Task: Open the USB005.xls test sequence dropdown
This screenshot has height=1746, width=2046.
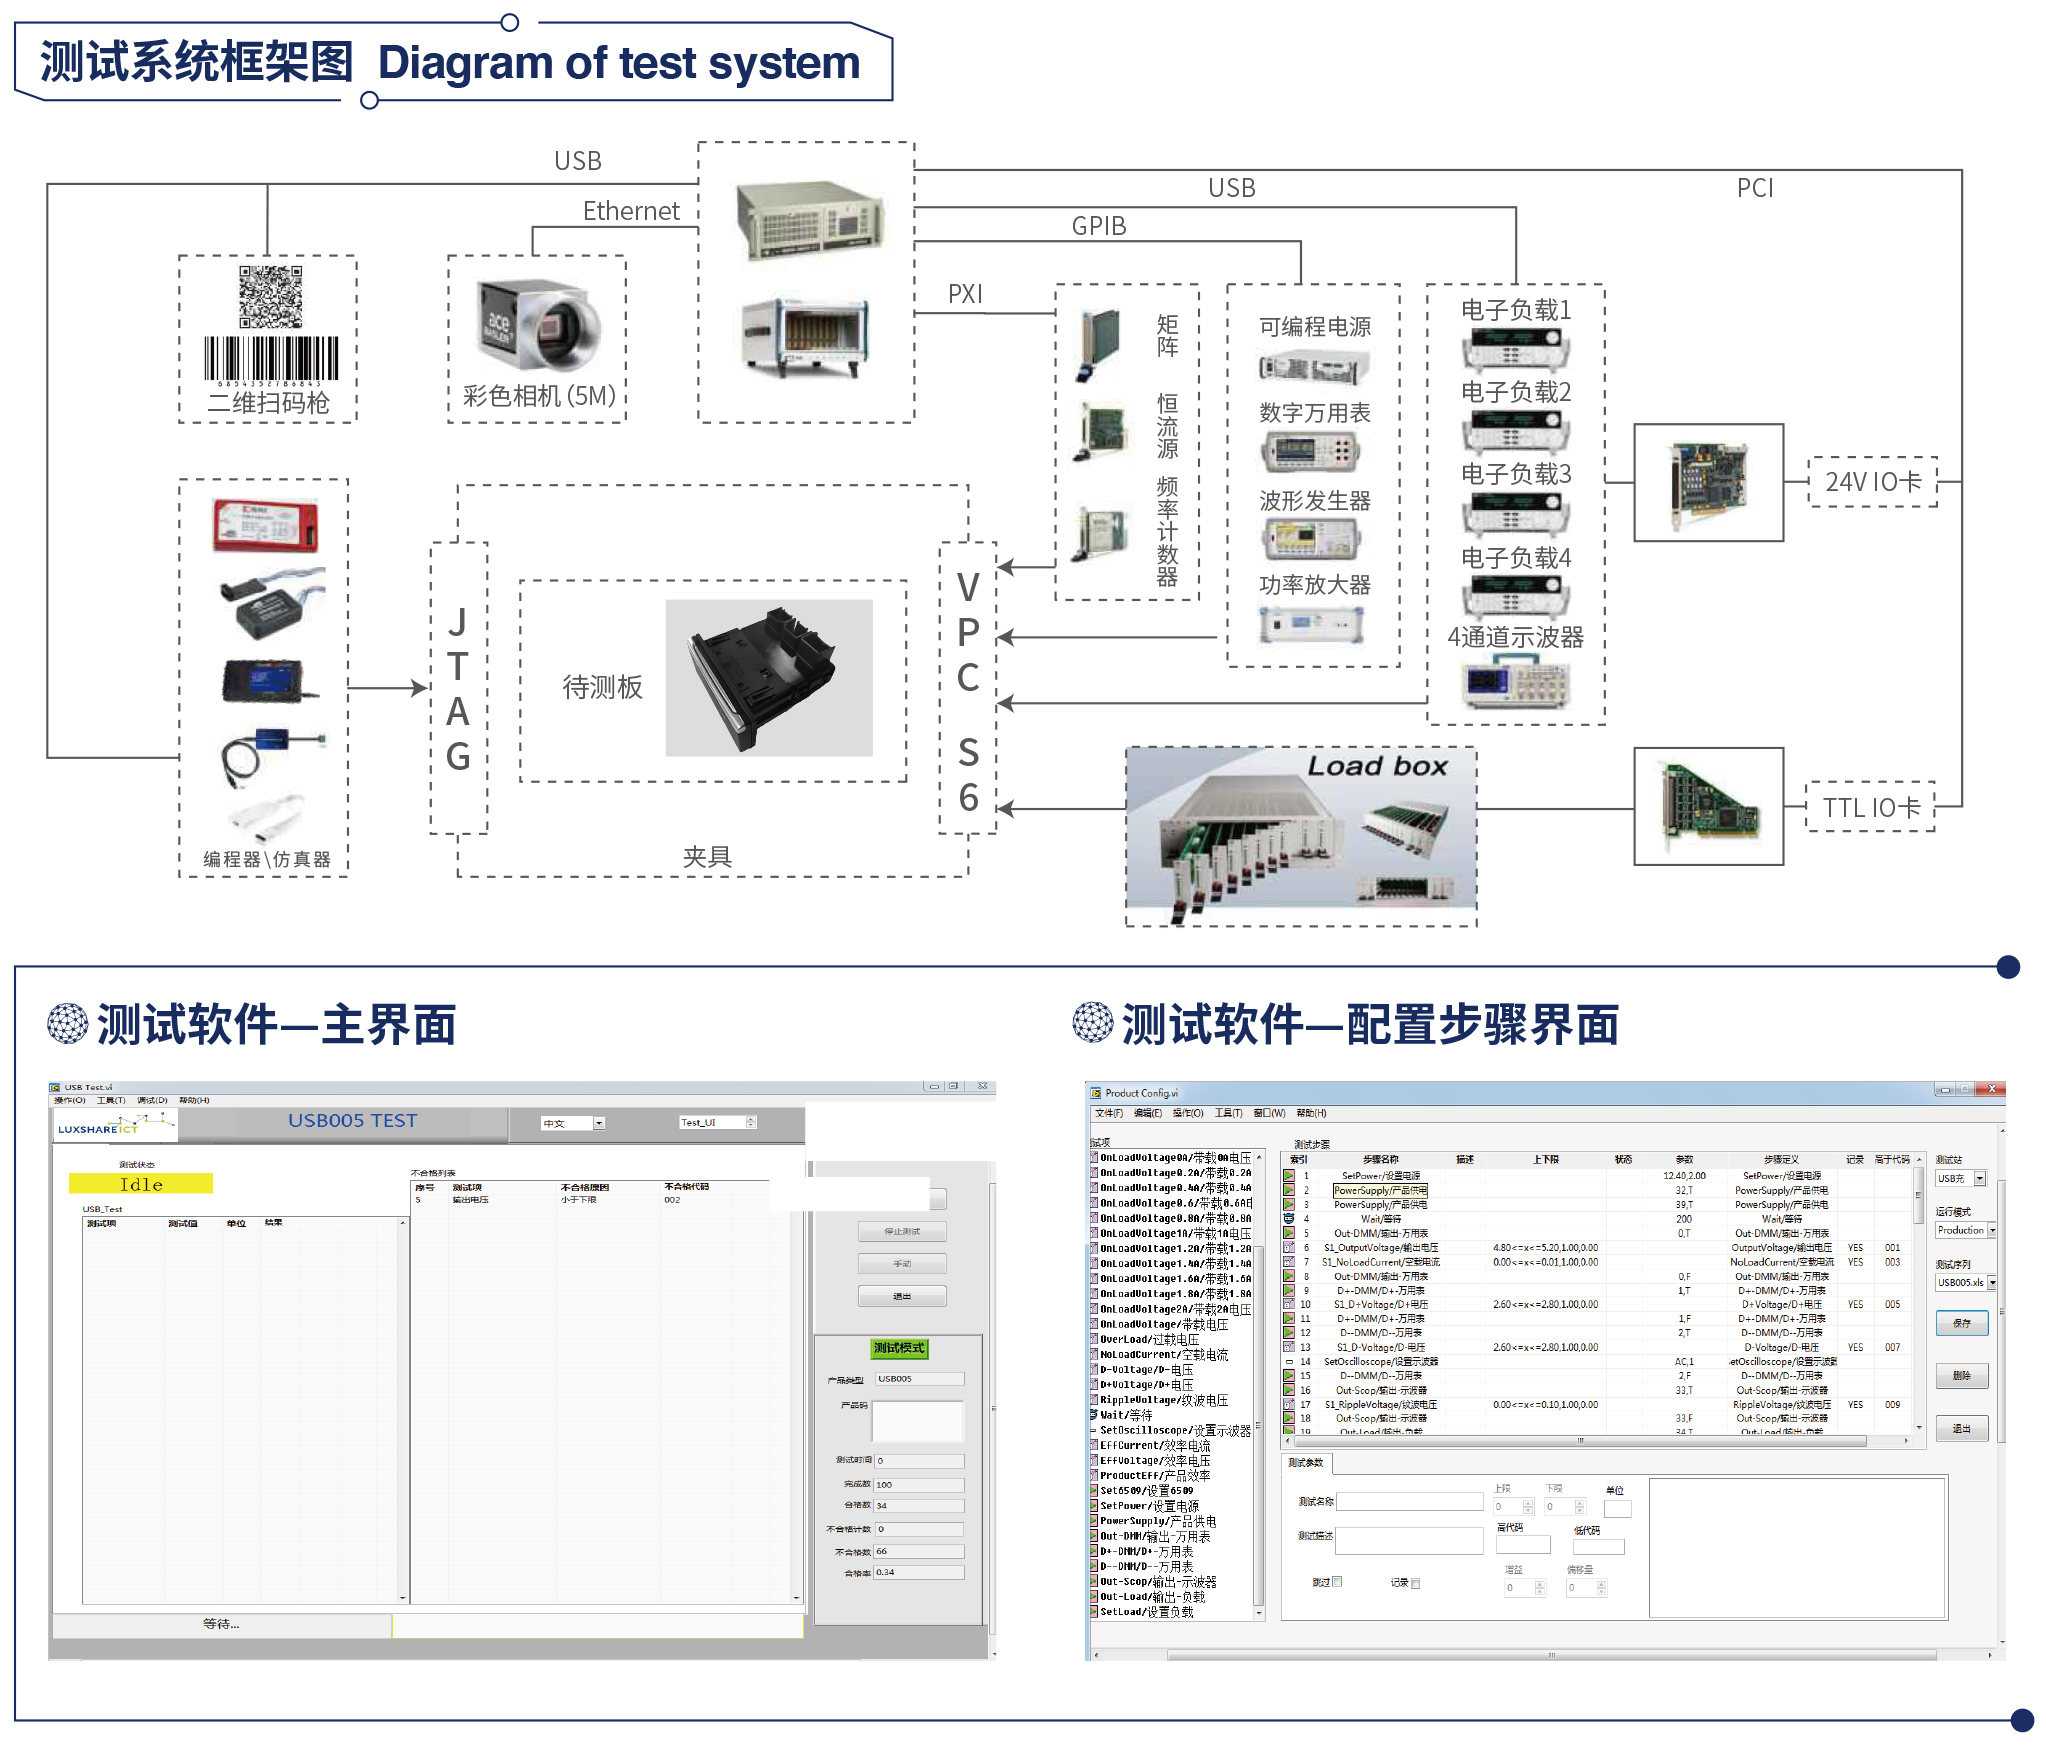Action: 1992,1283
